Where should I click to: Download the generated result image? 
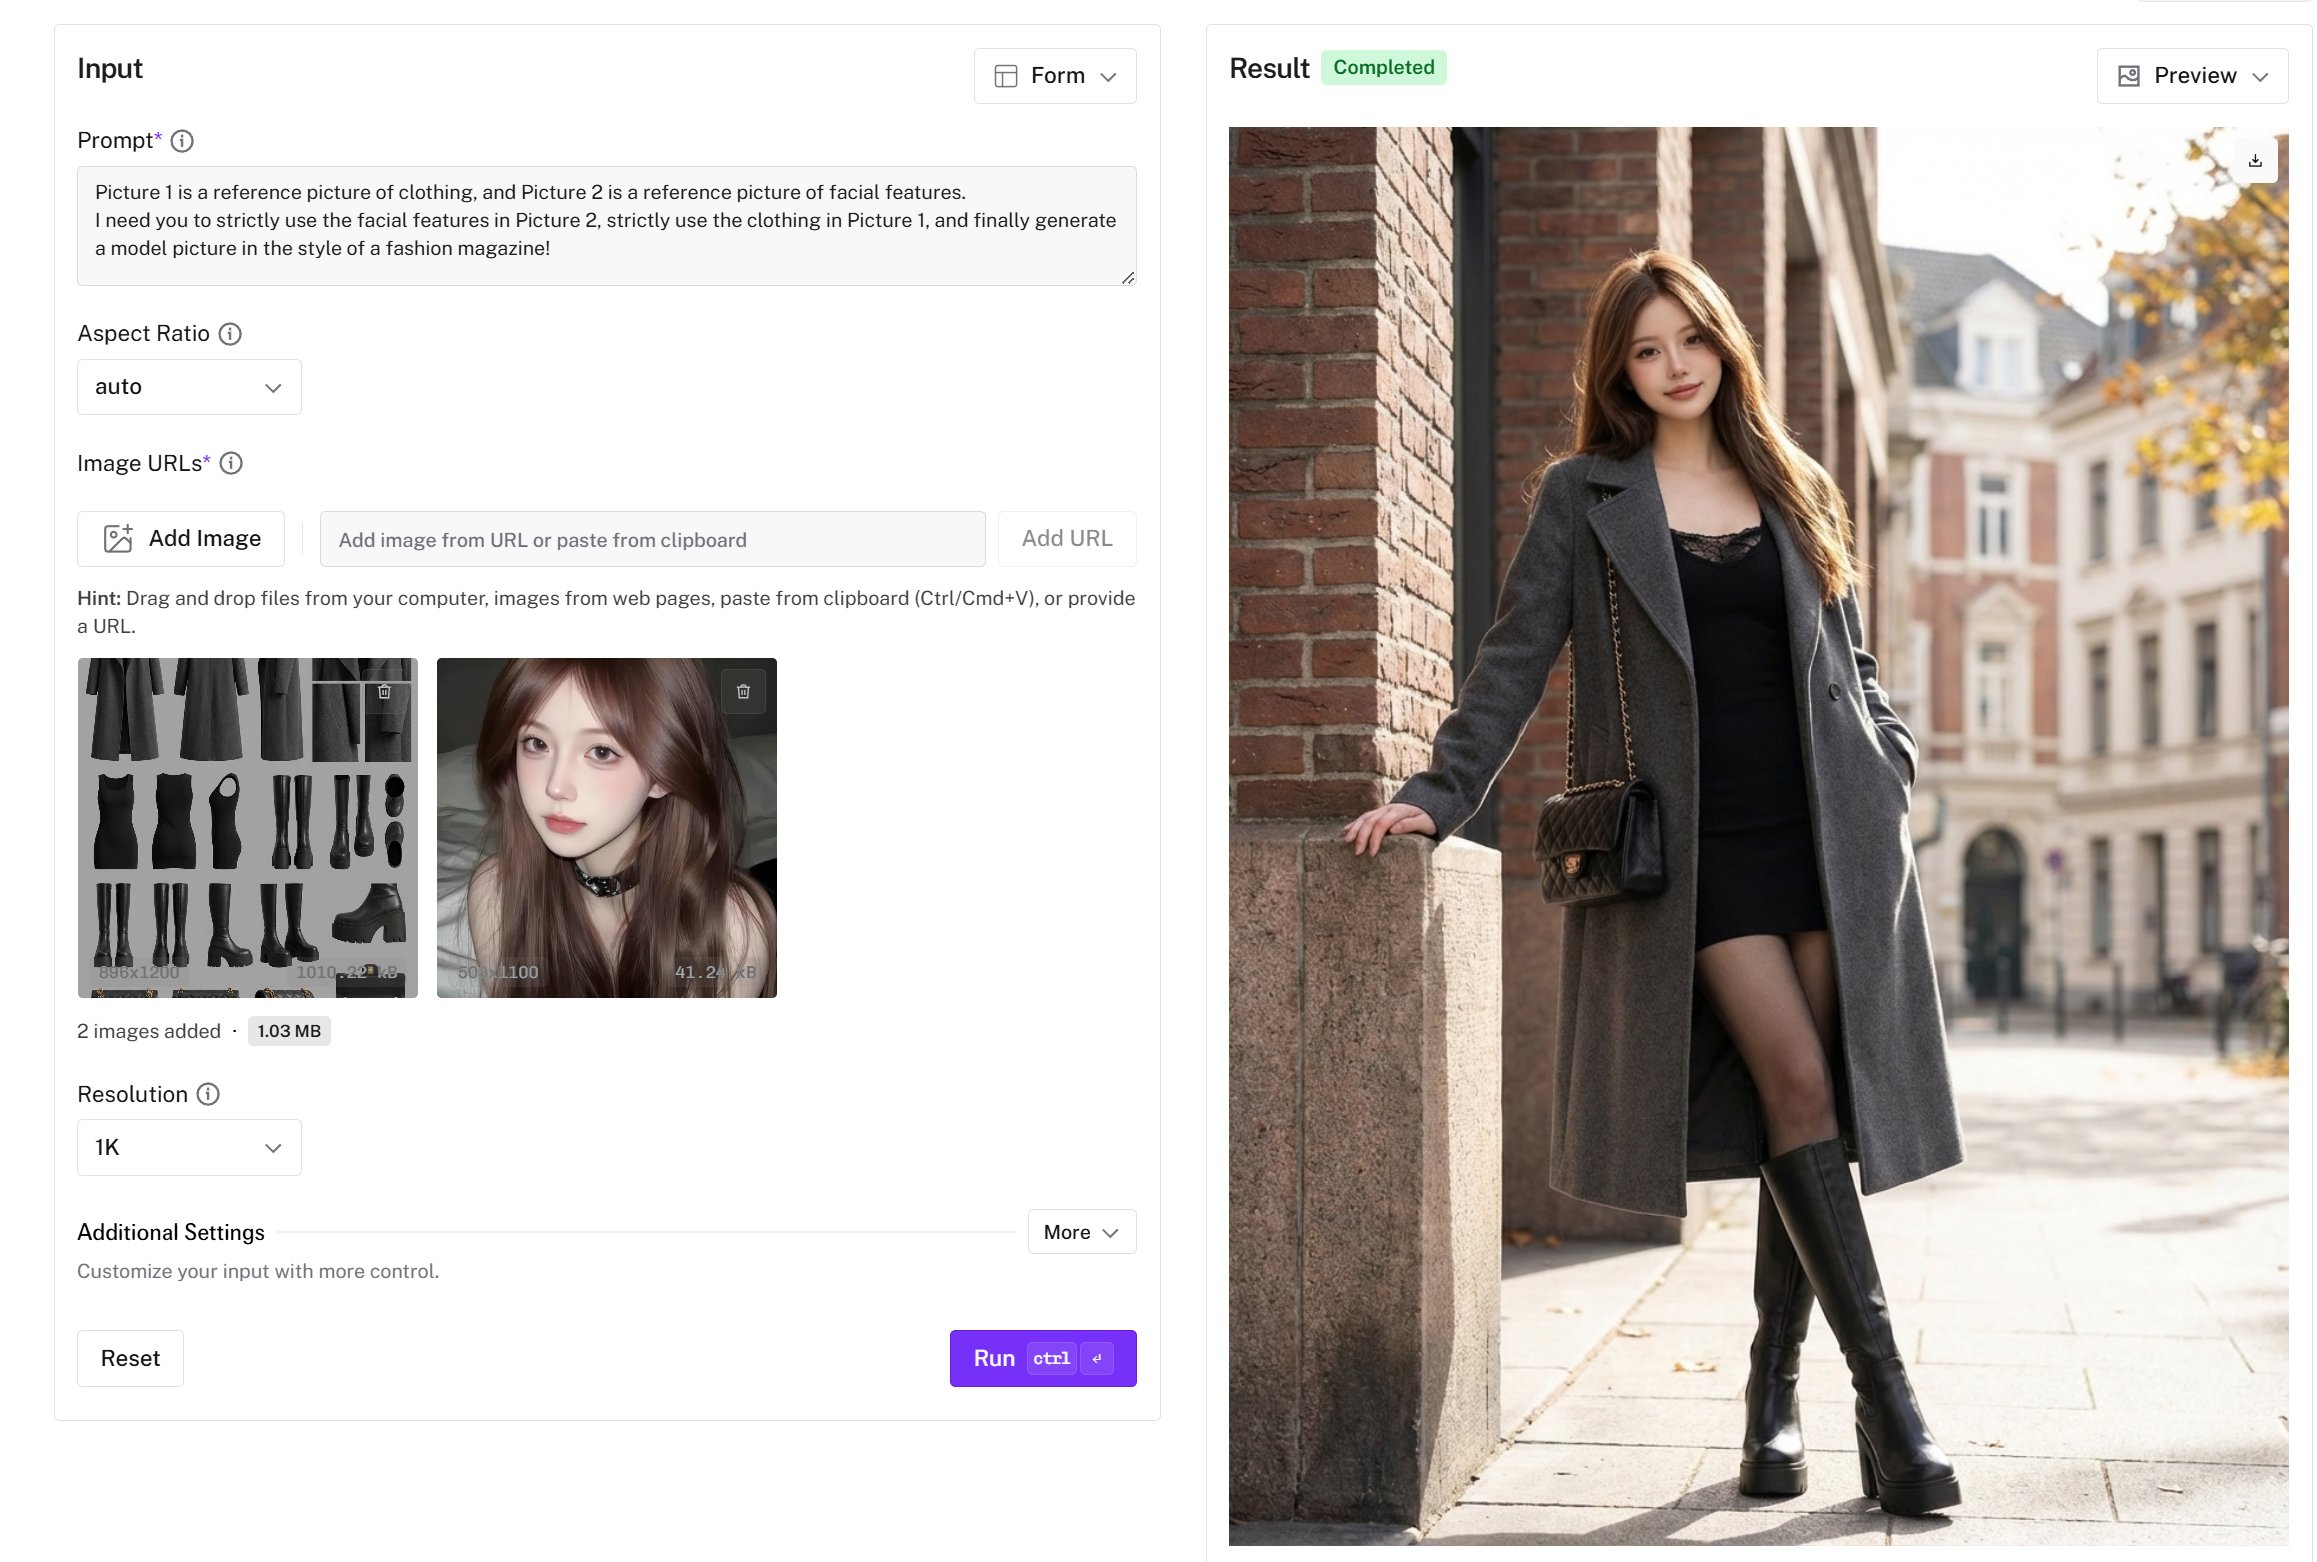pos(2255,161)
